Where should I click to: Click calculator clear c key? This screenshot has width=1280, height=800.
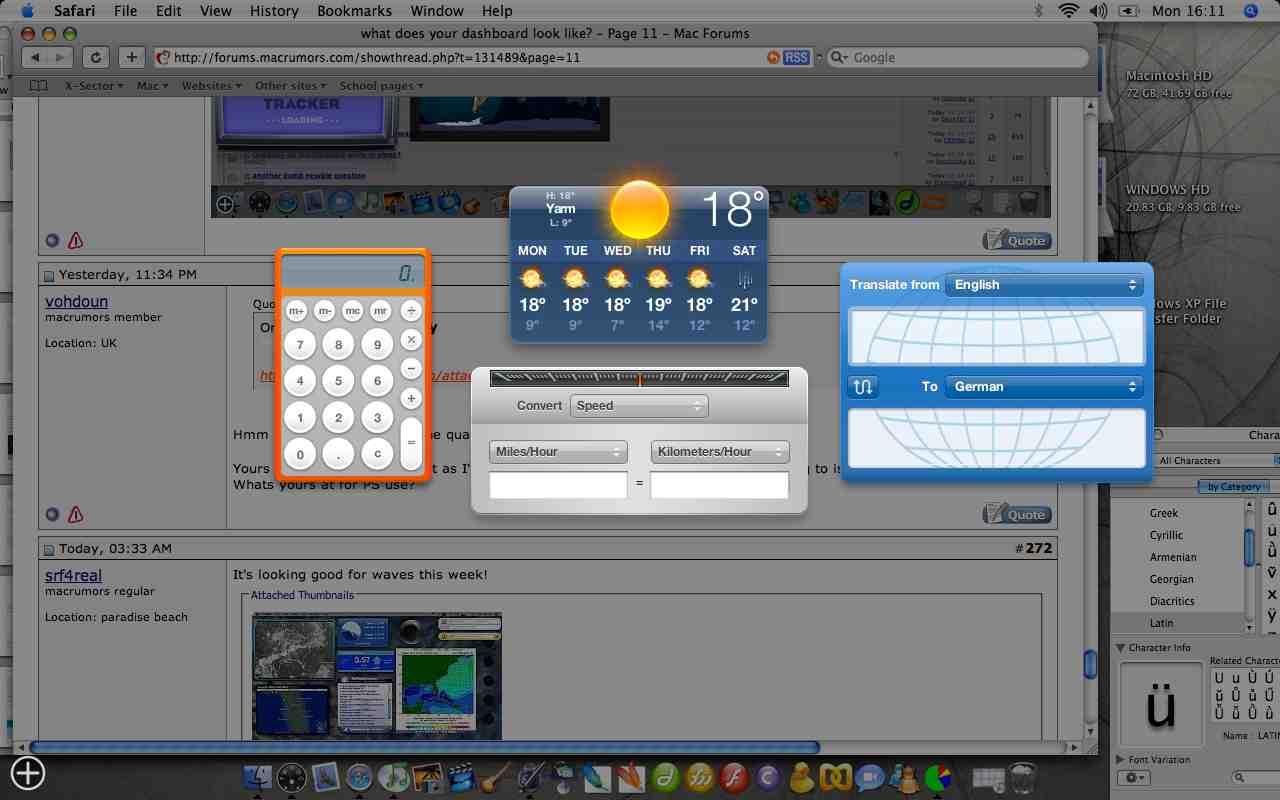[x=377, y=454]
